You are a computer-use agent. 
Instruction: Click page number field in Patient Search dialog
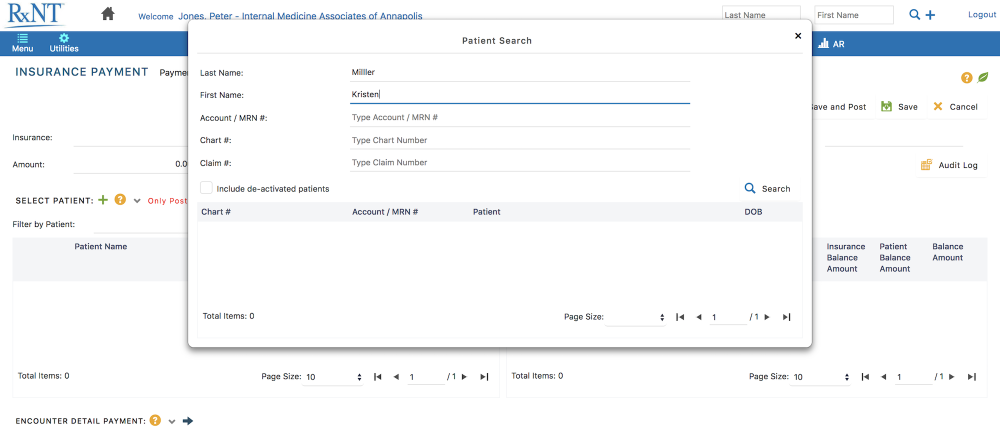click(x=728, y=317)
